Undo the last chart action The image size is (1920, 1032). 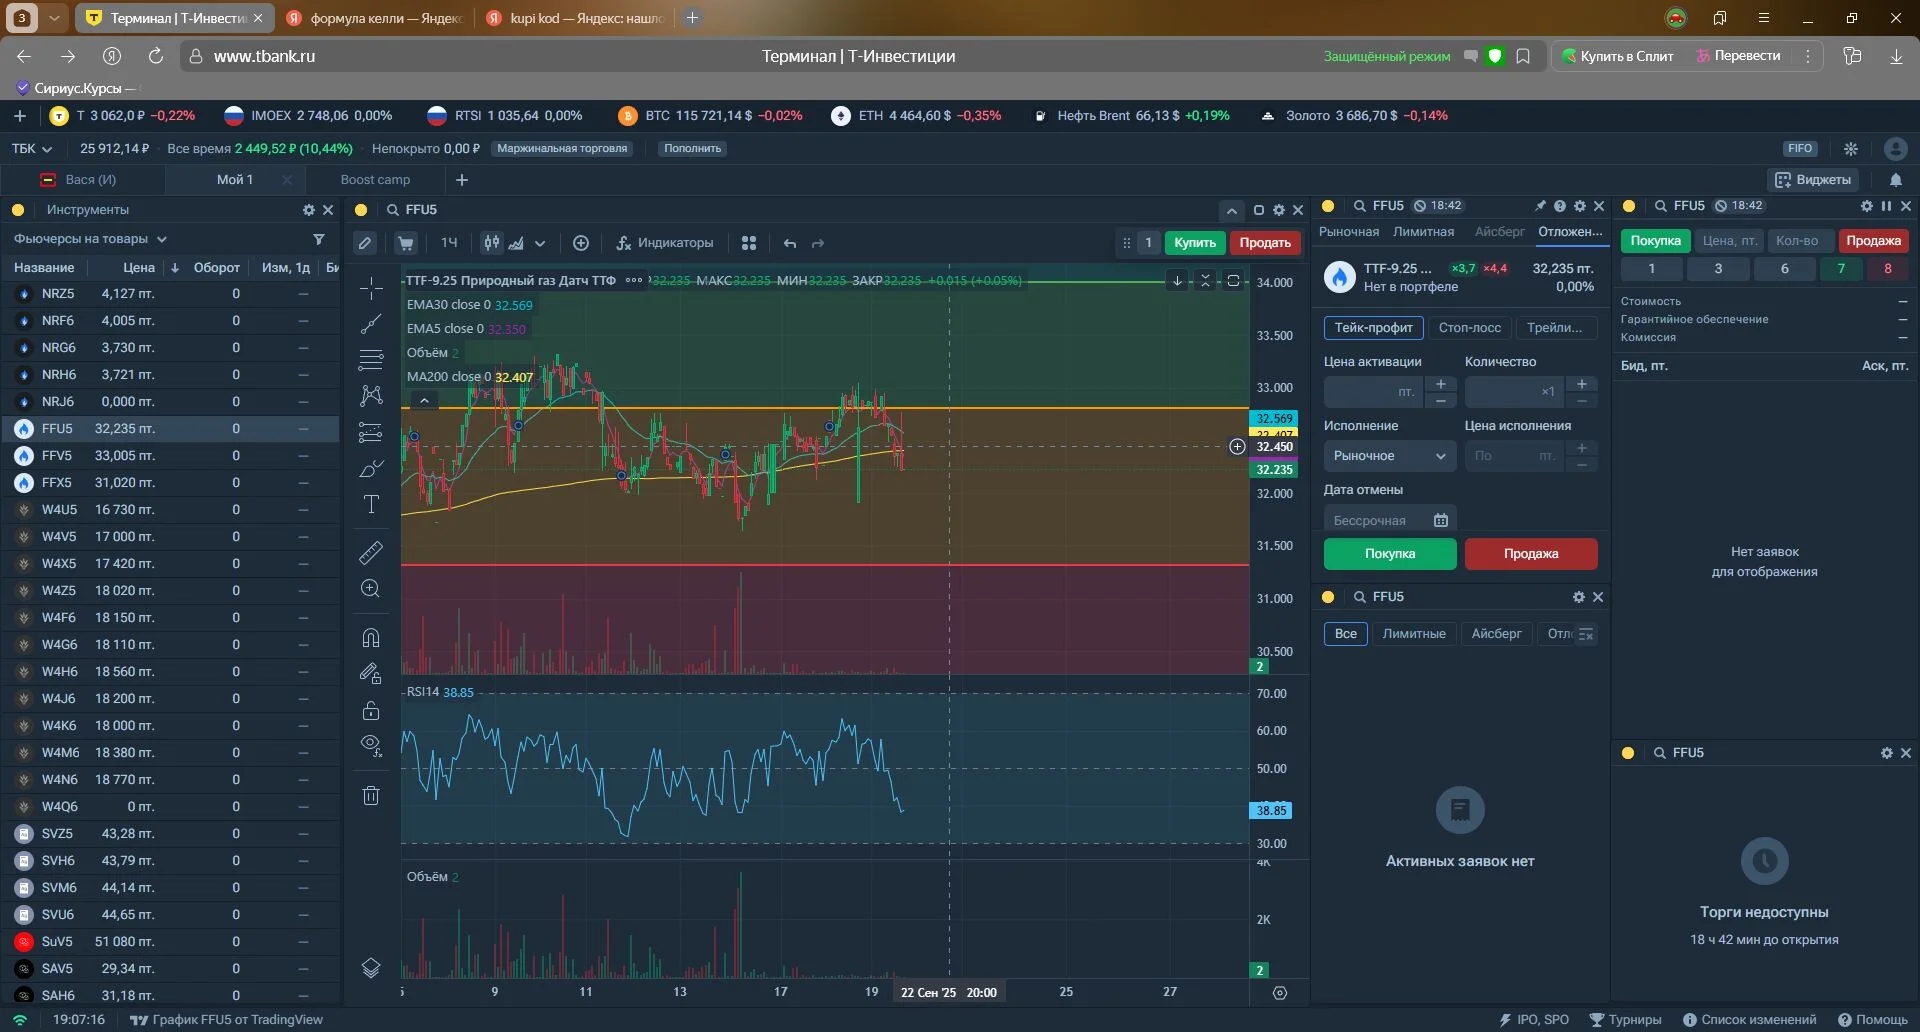[790, 243]
